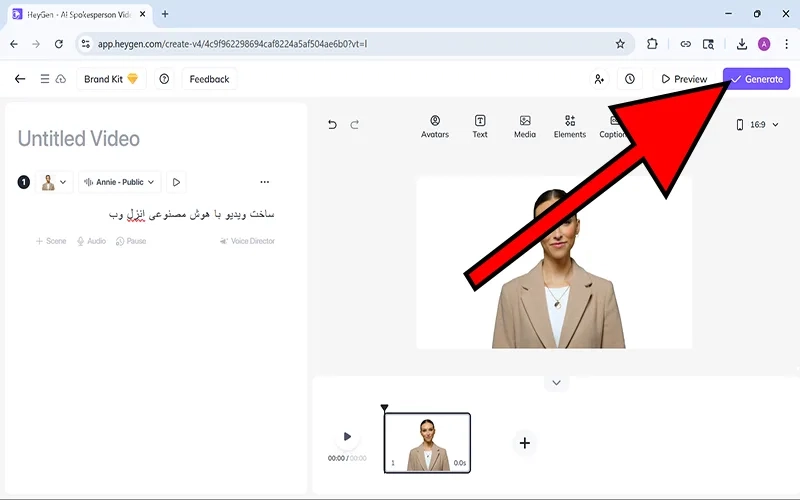Select the Text tool
This screenshot has width=800, height=500.
480,127
